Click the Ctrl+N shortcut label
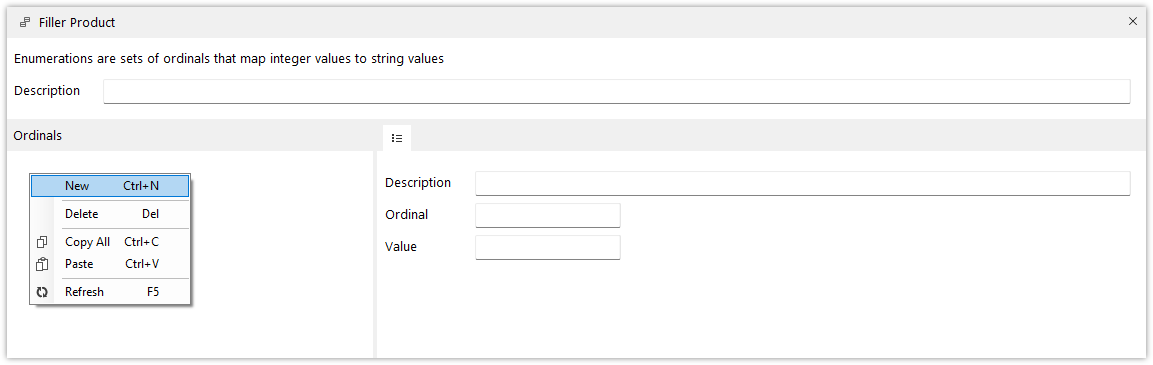This screenshot has width=1153, height=365. point(141,186)
